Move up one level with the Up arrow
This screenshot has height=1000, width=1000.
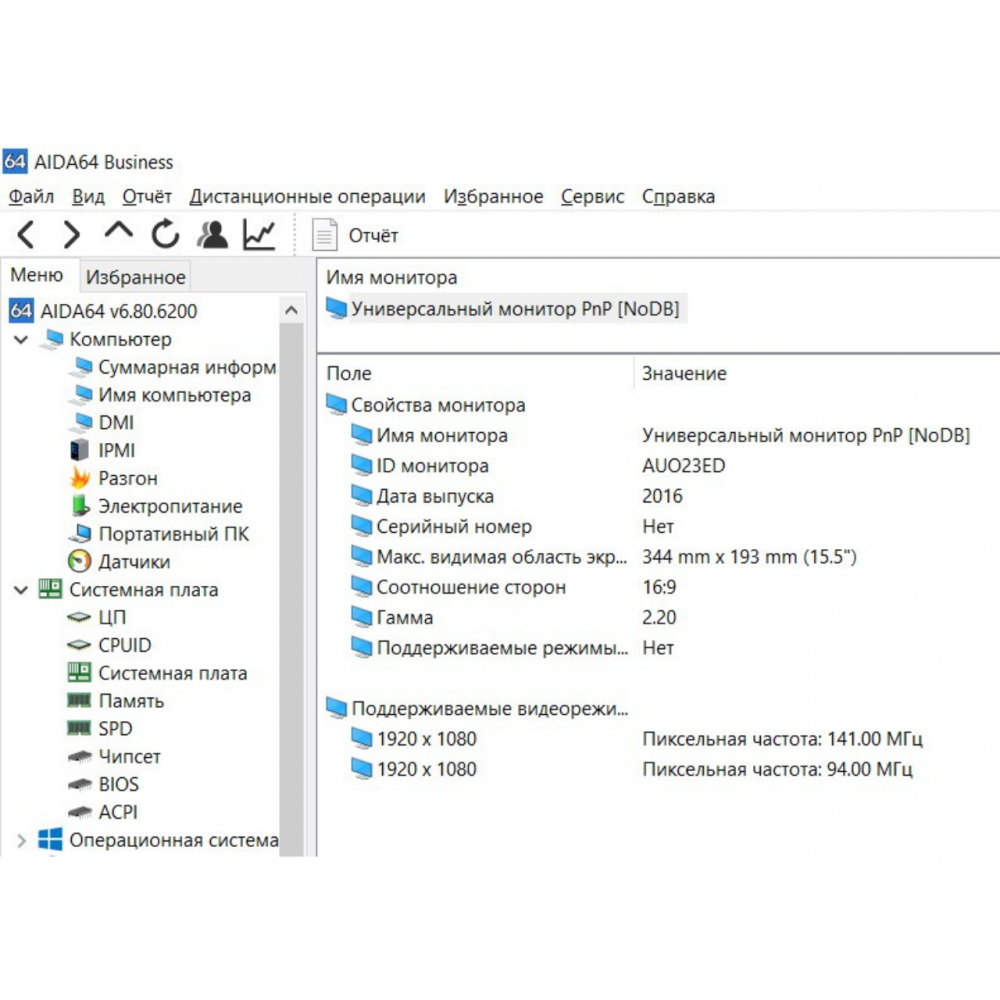point(119,231)
